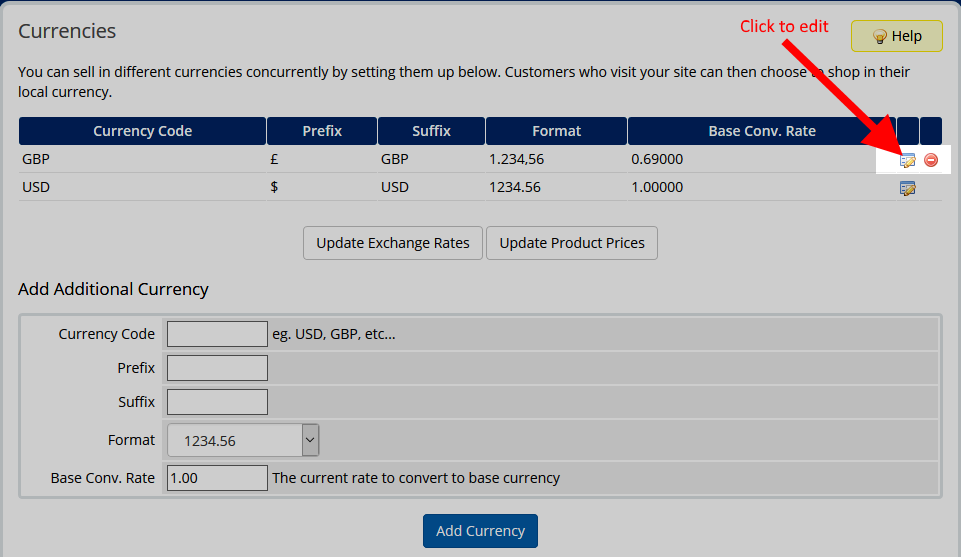Click the USD format value 1234.56 in the table

click(514, 187)
